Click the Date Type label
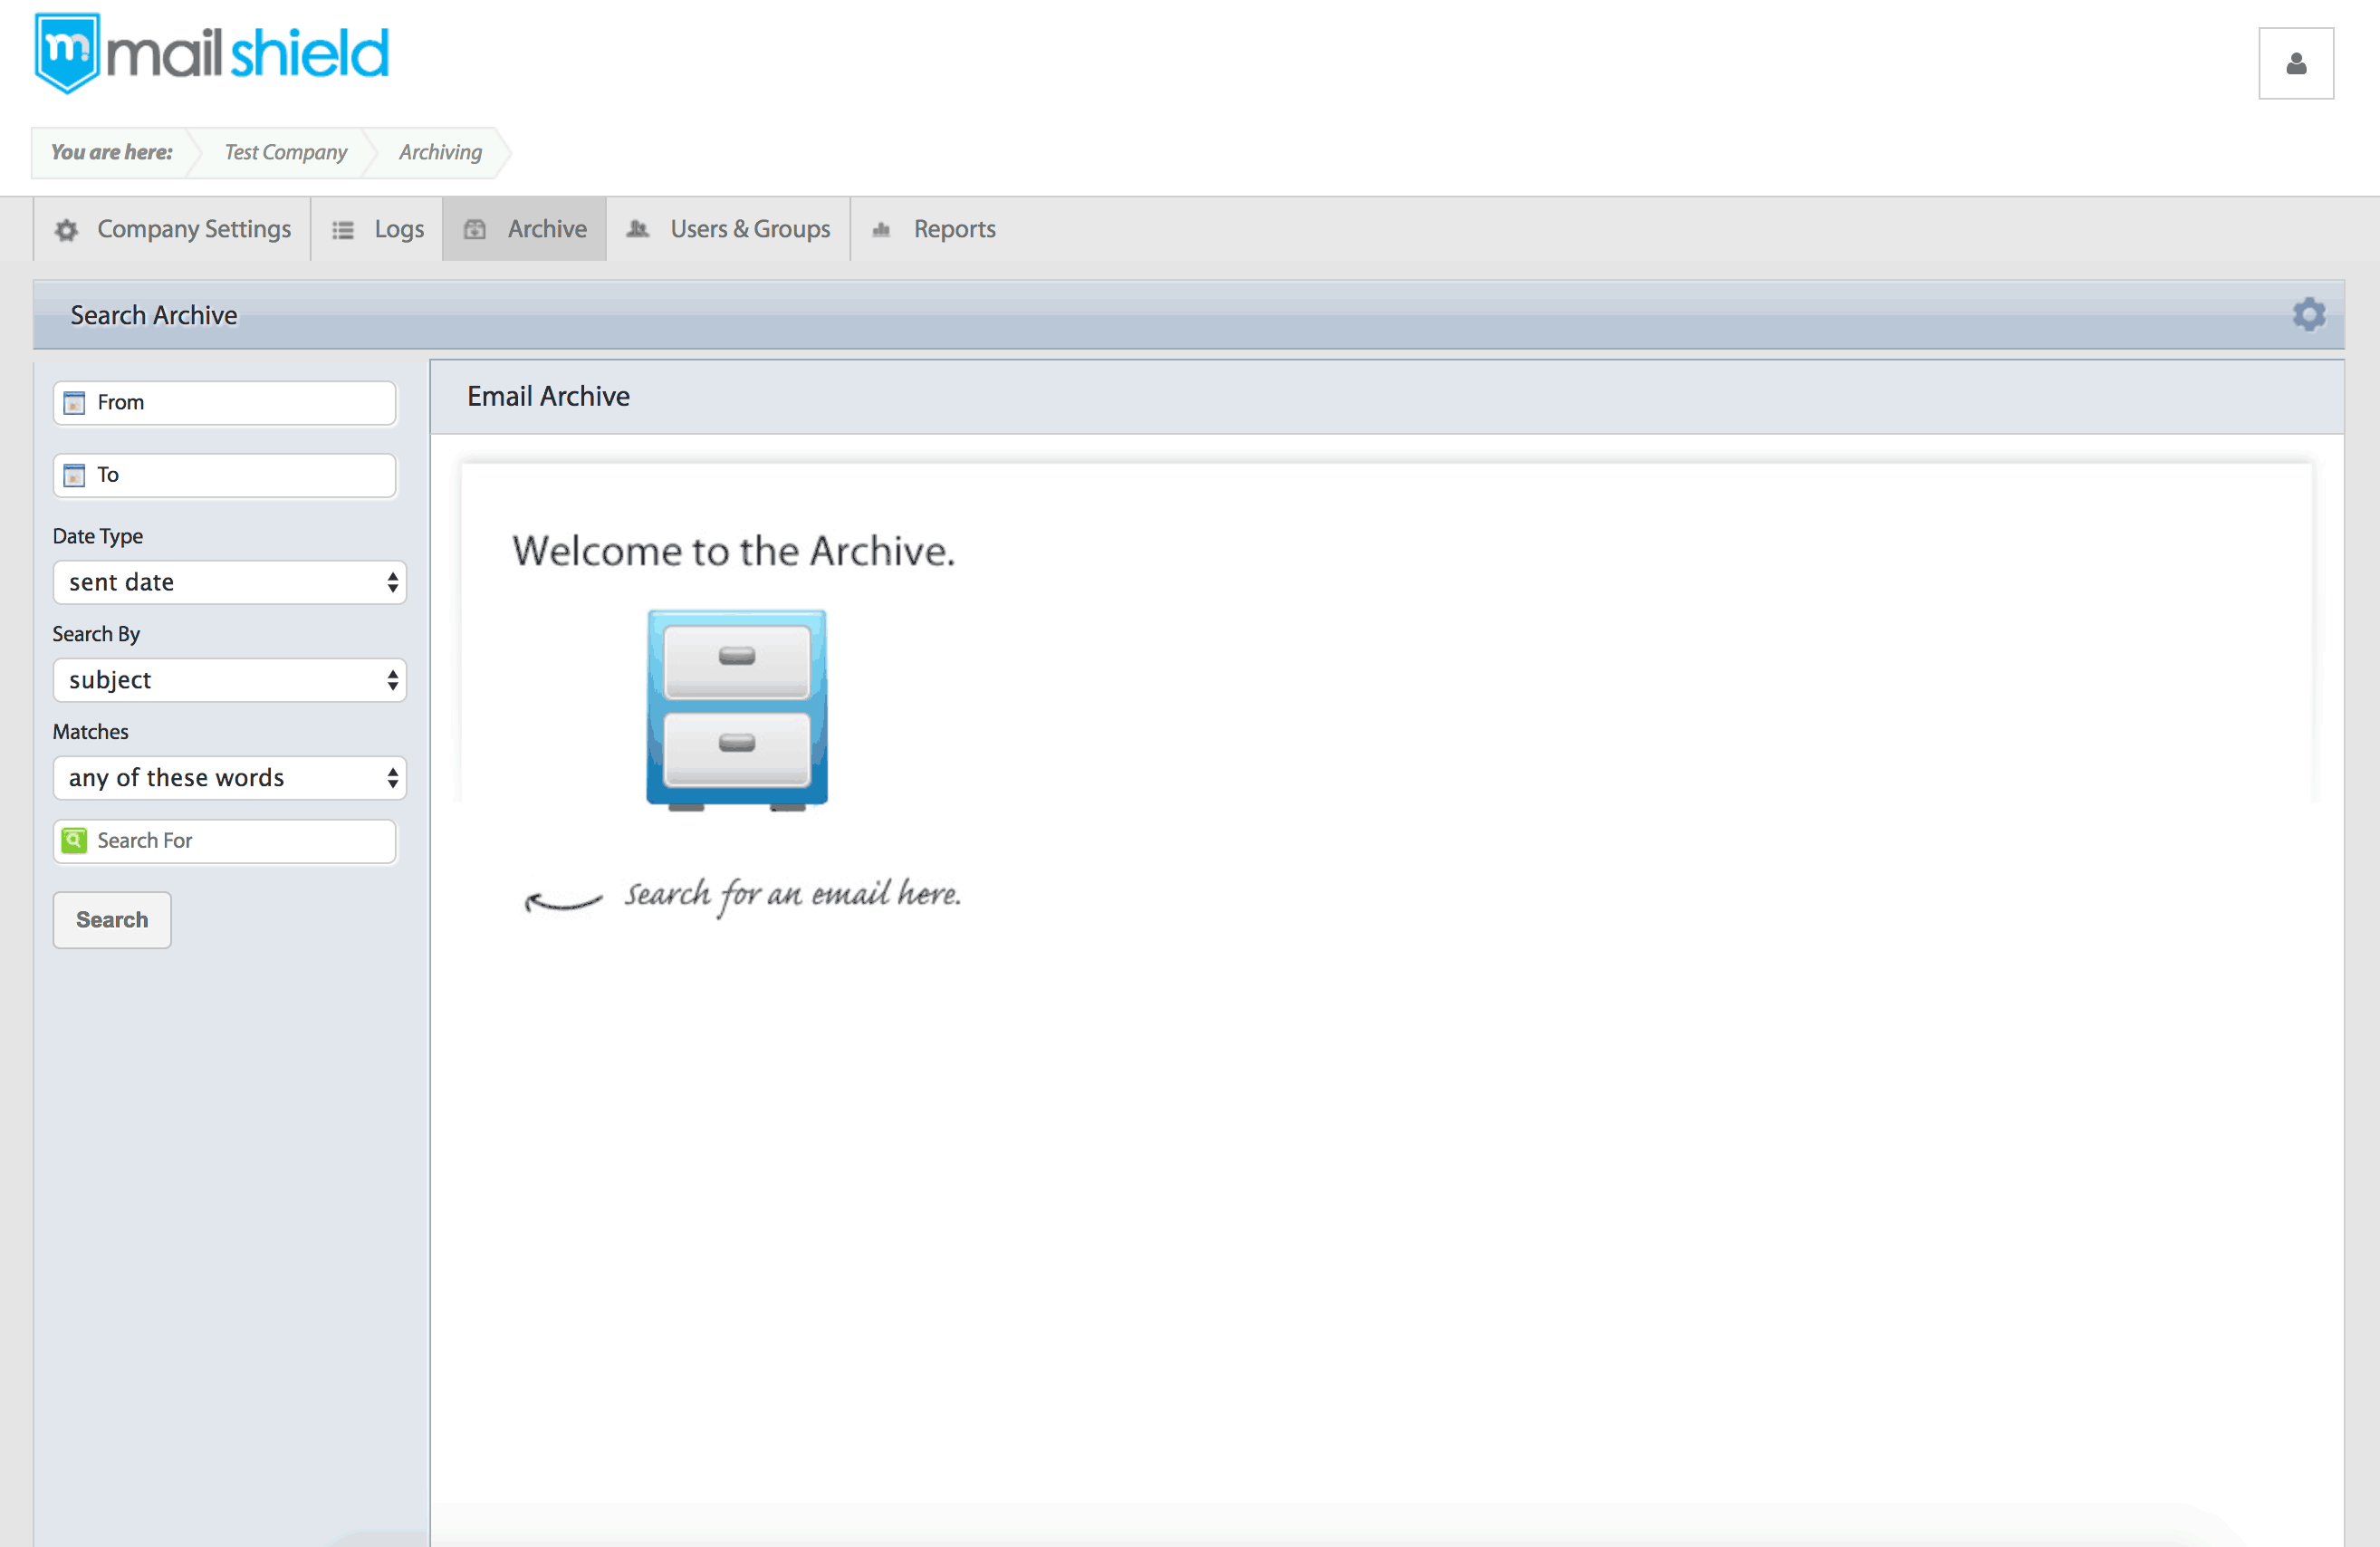The image size is (2380, 1547). (x=98, y=536)
